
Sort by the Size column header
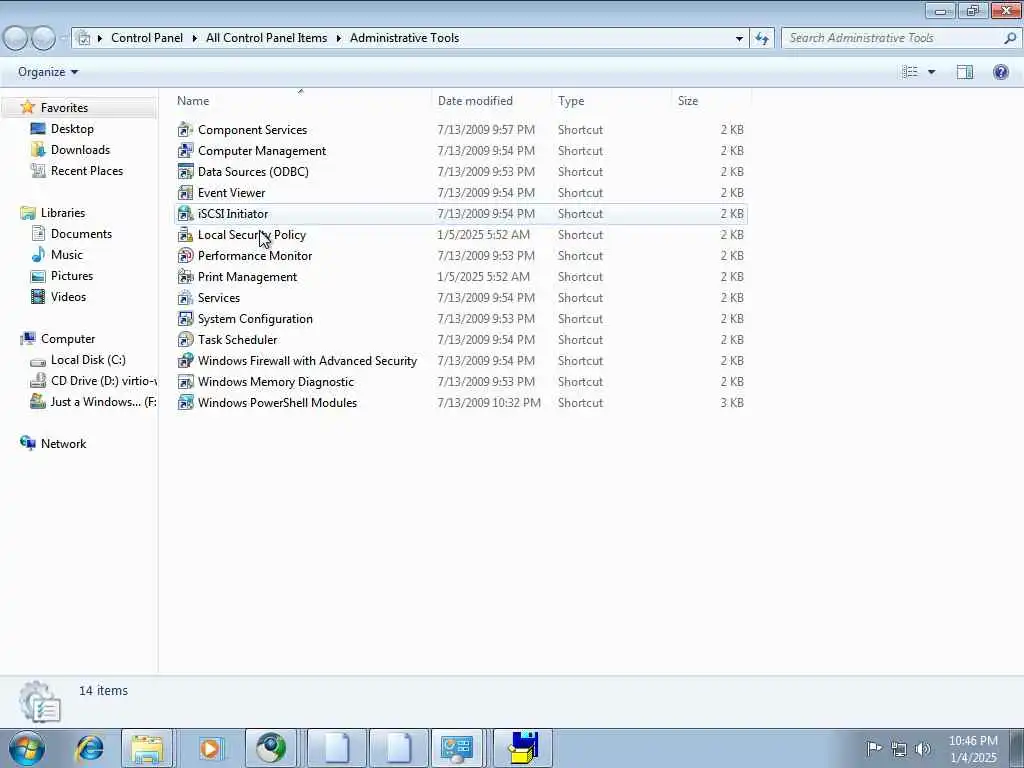point(711,101)
